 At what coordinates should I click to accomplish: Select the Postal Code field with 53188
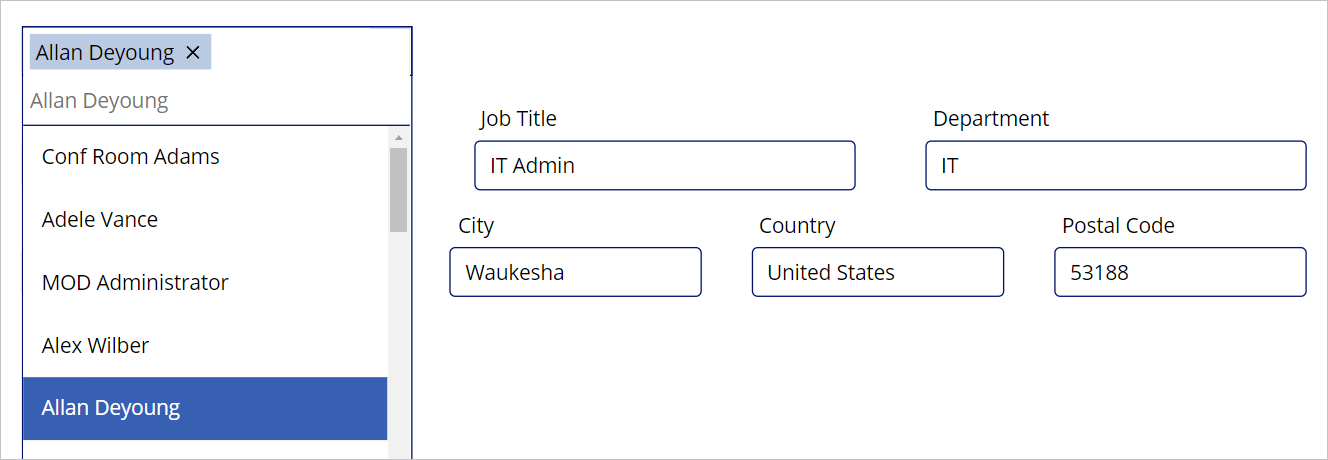1180,272
